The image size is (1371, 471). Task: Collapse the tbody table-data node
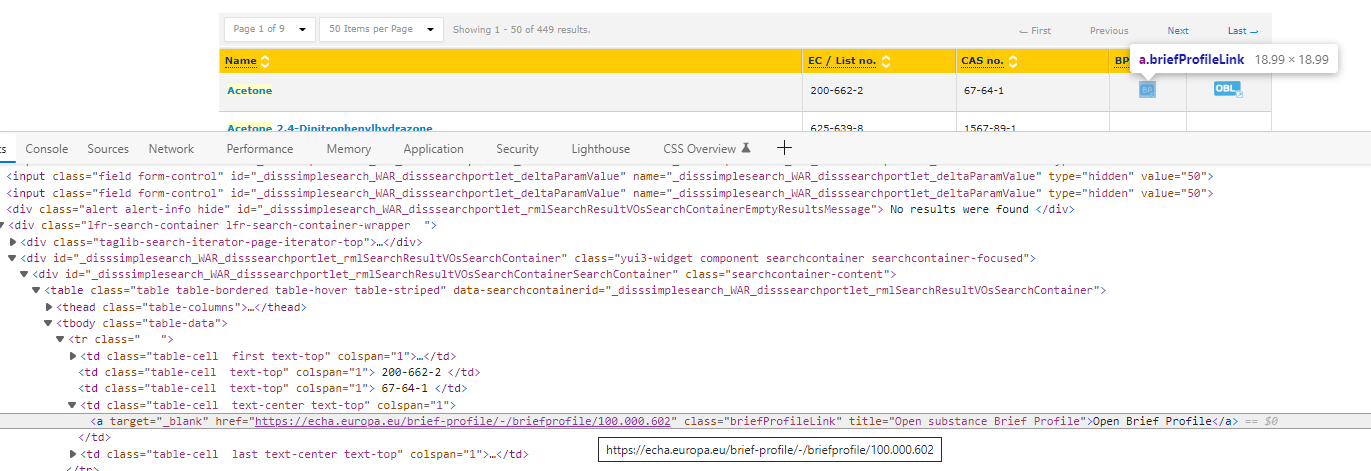coord(47,323)
